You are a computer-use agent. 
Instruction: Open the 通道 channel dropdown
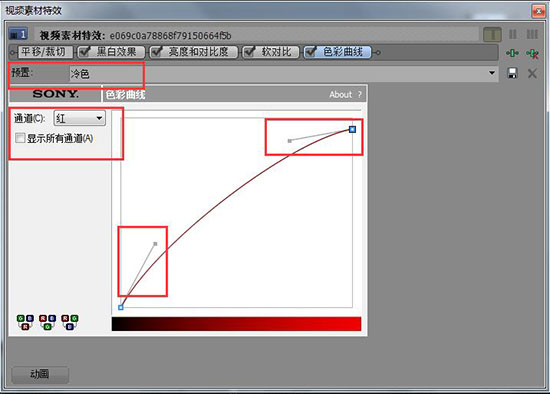pyautogui.click(x=79, y=118)
